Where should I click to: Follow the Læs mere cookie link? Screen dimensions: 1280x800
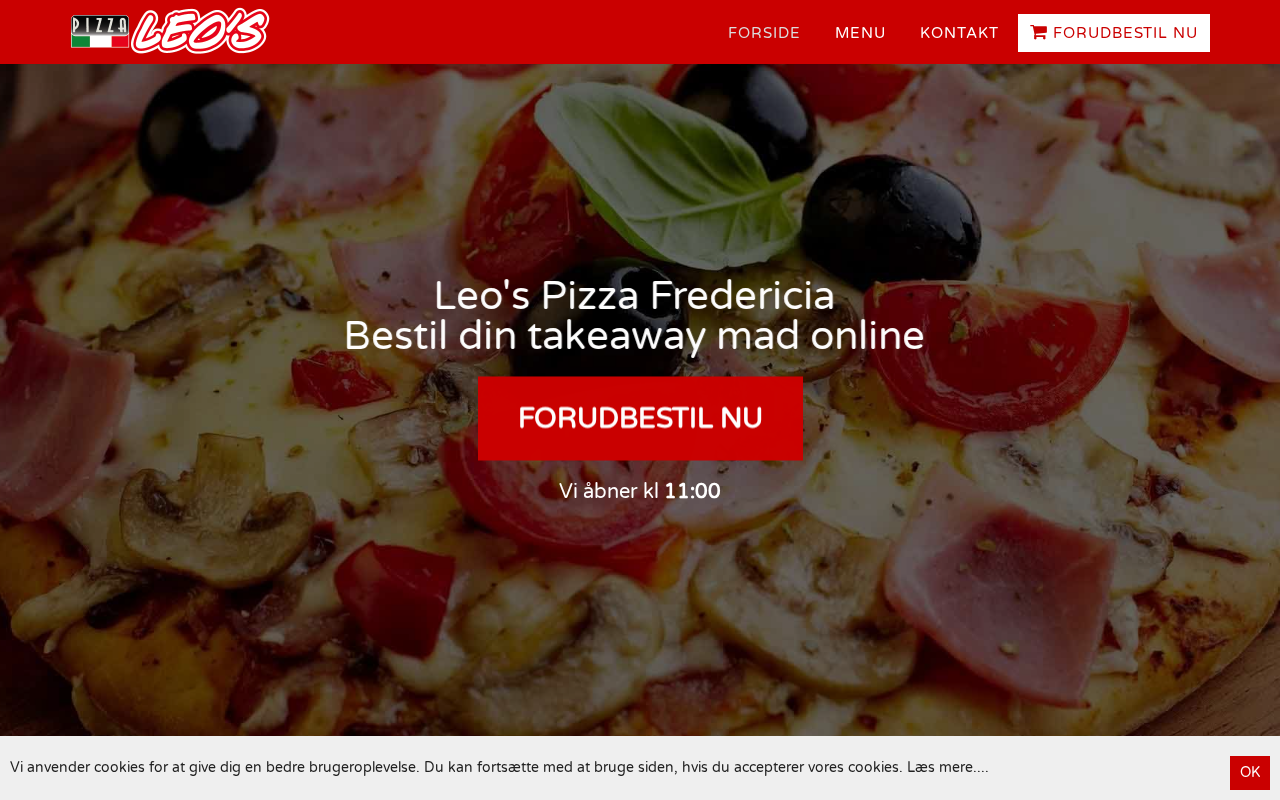[x=947, y=768]
